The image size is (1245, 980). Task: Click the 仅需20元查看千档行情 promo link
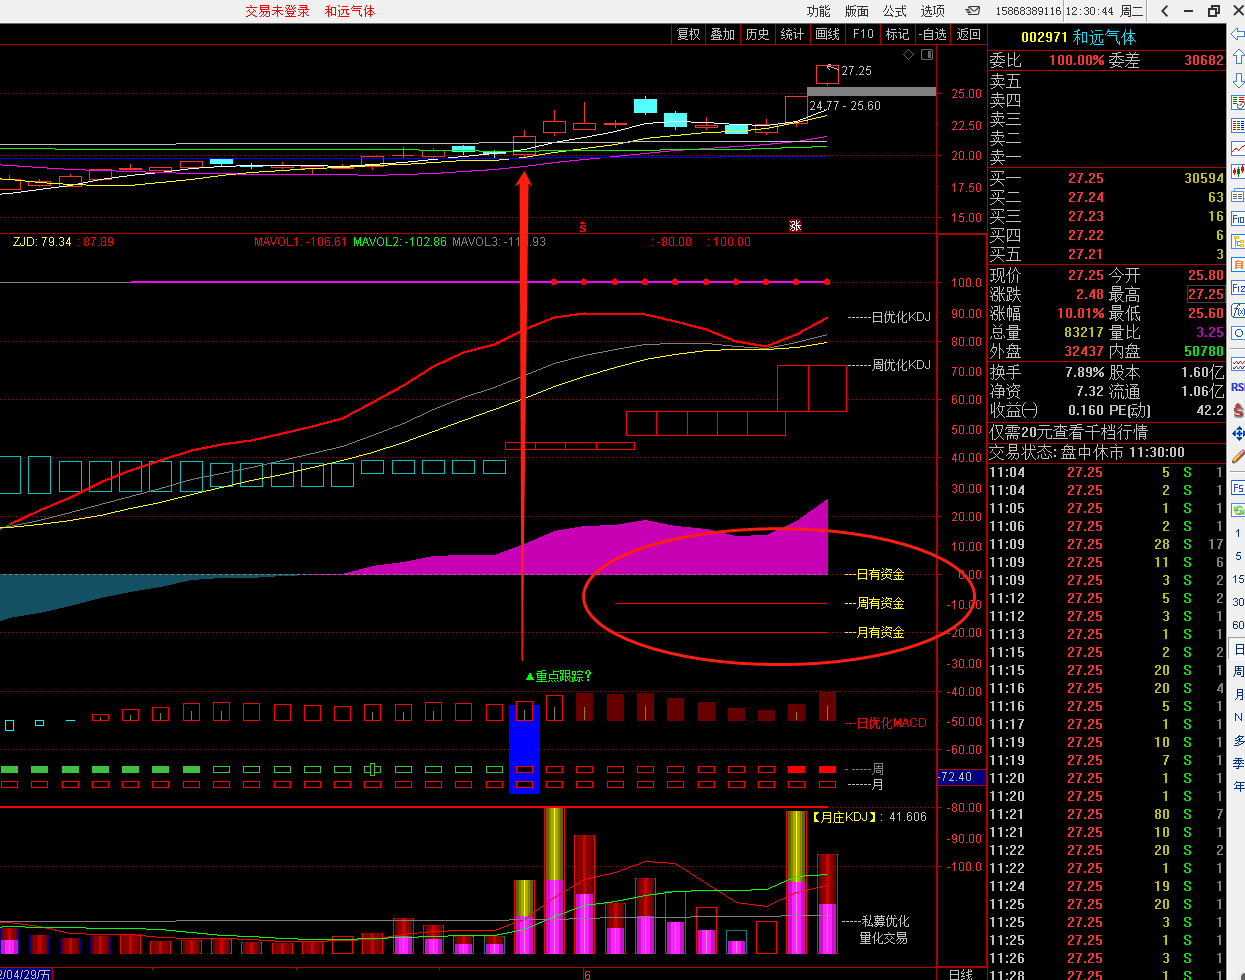(x=1069, y=432)
